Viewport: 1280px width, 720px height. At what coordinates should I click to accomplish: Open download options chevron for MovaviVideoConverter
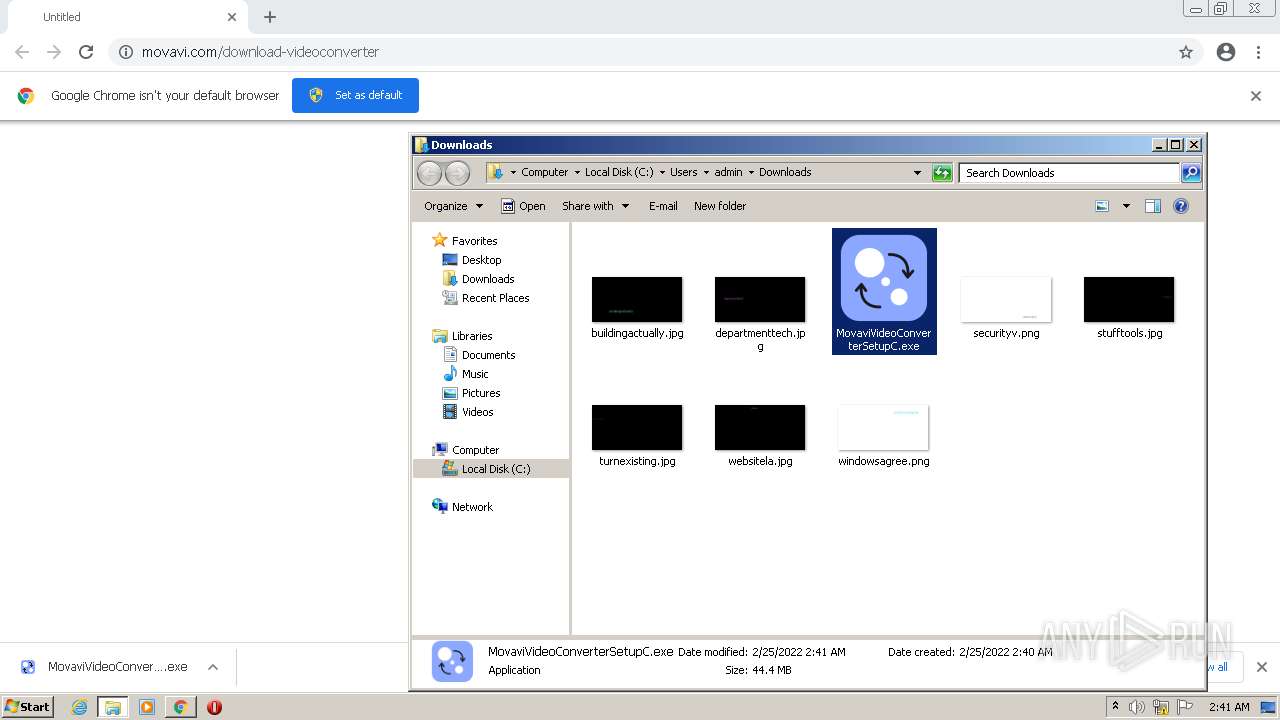pyautogui.click(x=212, y=667)
